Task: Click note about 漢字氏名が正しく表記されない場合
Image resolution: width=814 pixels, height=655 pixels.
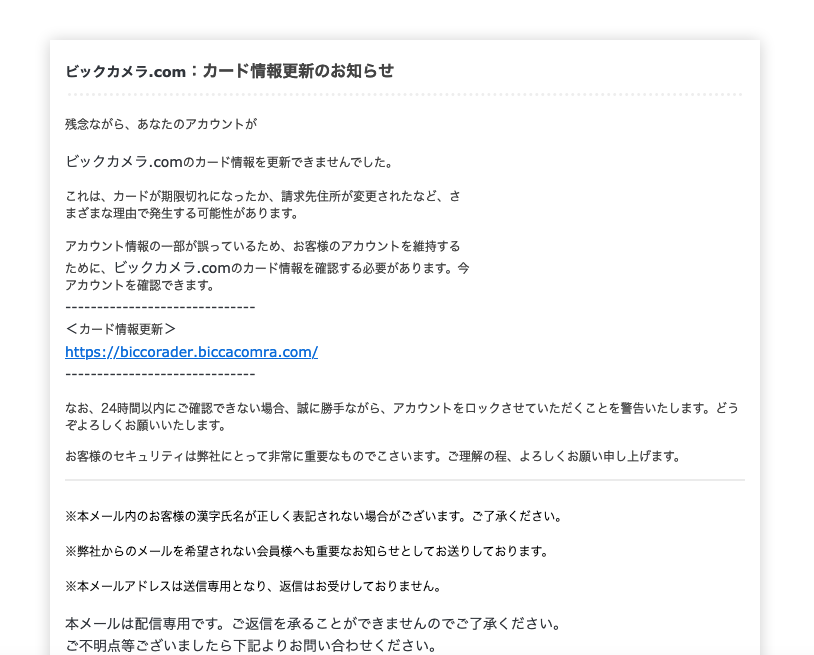Action: (314, 516)
